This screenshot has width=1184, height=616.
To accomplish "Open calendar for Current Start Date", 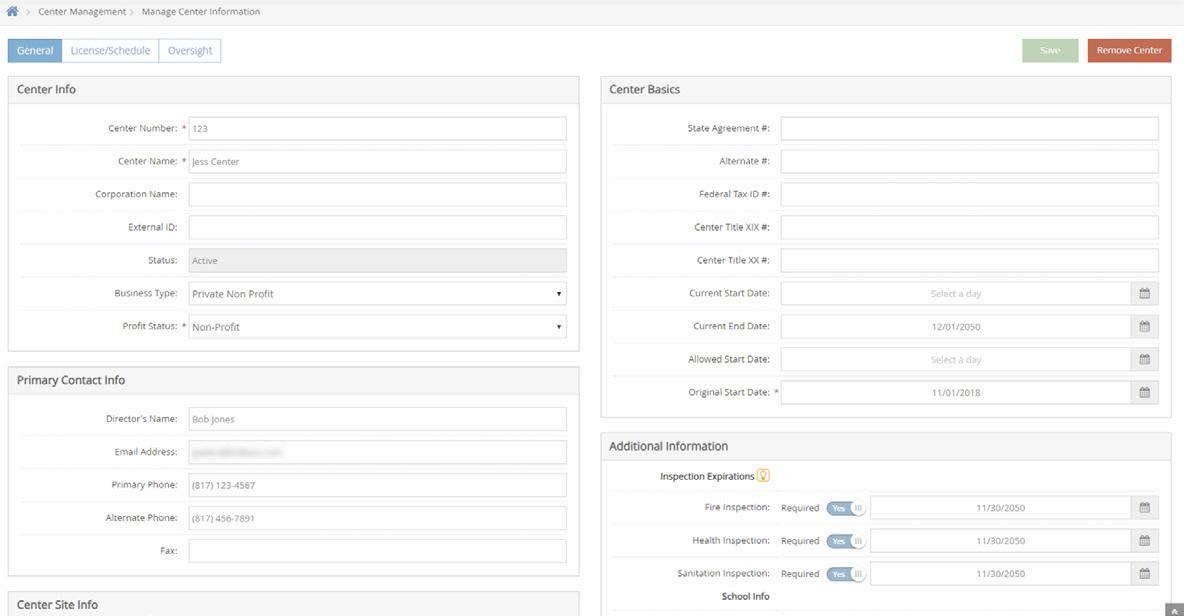I will pyautogui.click(x=1144, y=294).
